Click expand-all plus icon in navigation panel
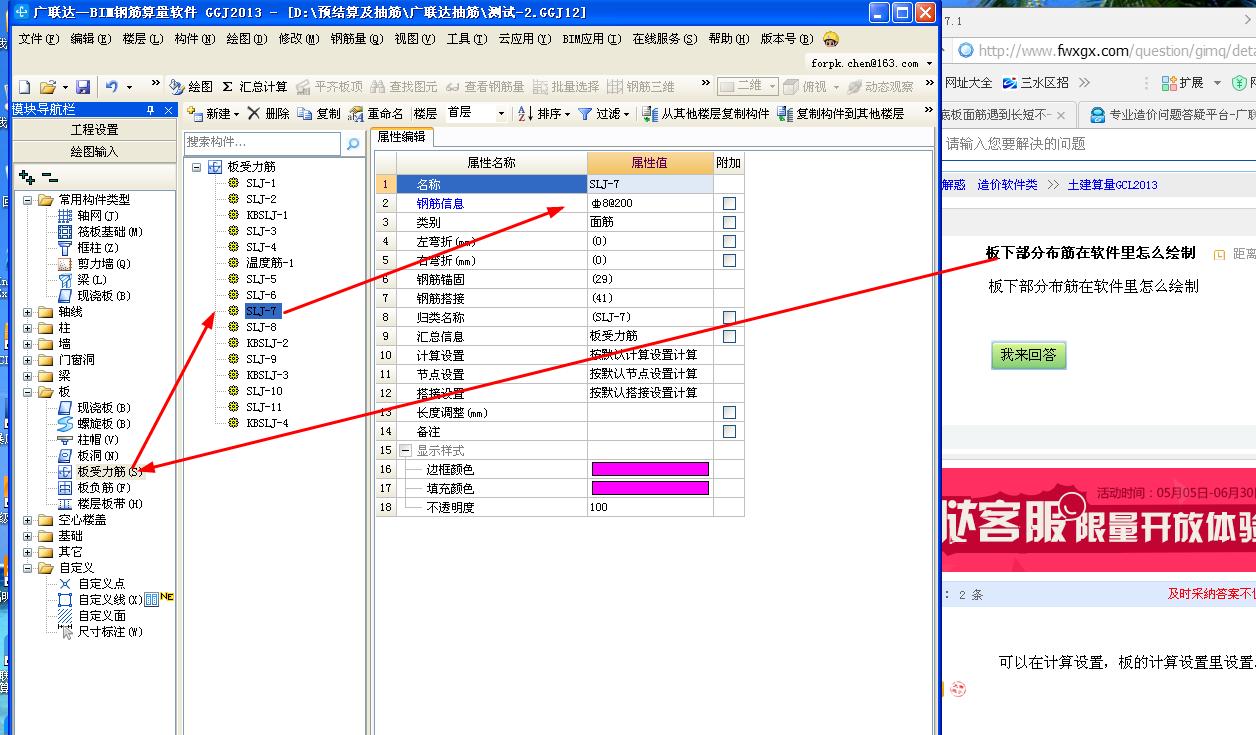This screenshot has height=735, width=1256. [x=26, y=177]
